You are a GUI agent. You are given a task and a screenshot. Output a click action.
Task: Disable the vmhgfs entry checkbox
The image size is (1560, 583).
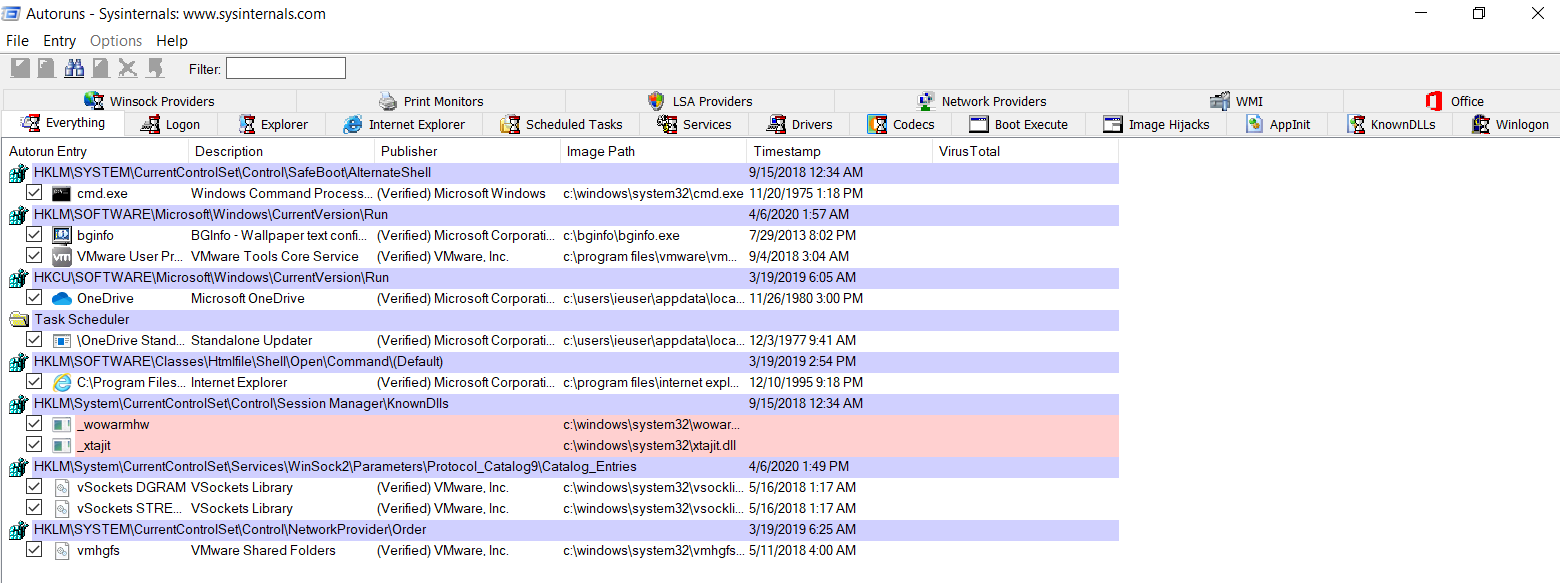34,549
